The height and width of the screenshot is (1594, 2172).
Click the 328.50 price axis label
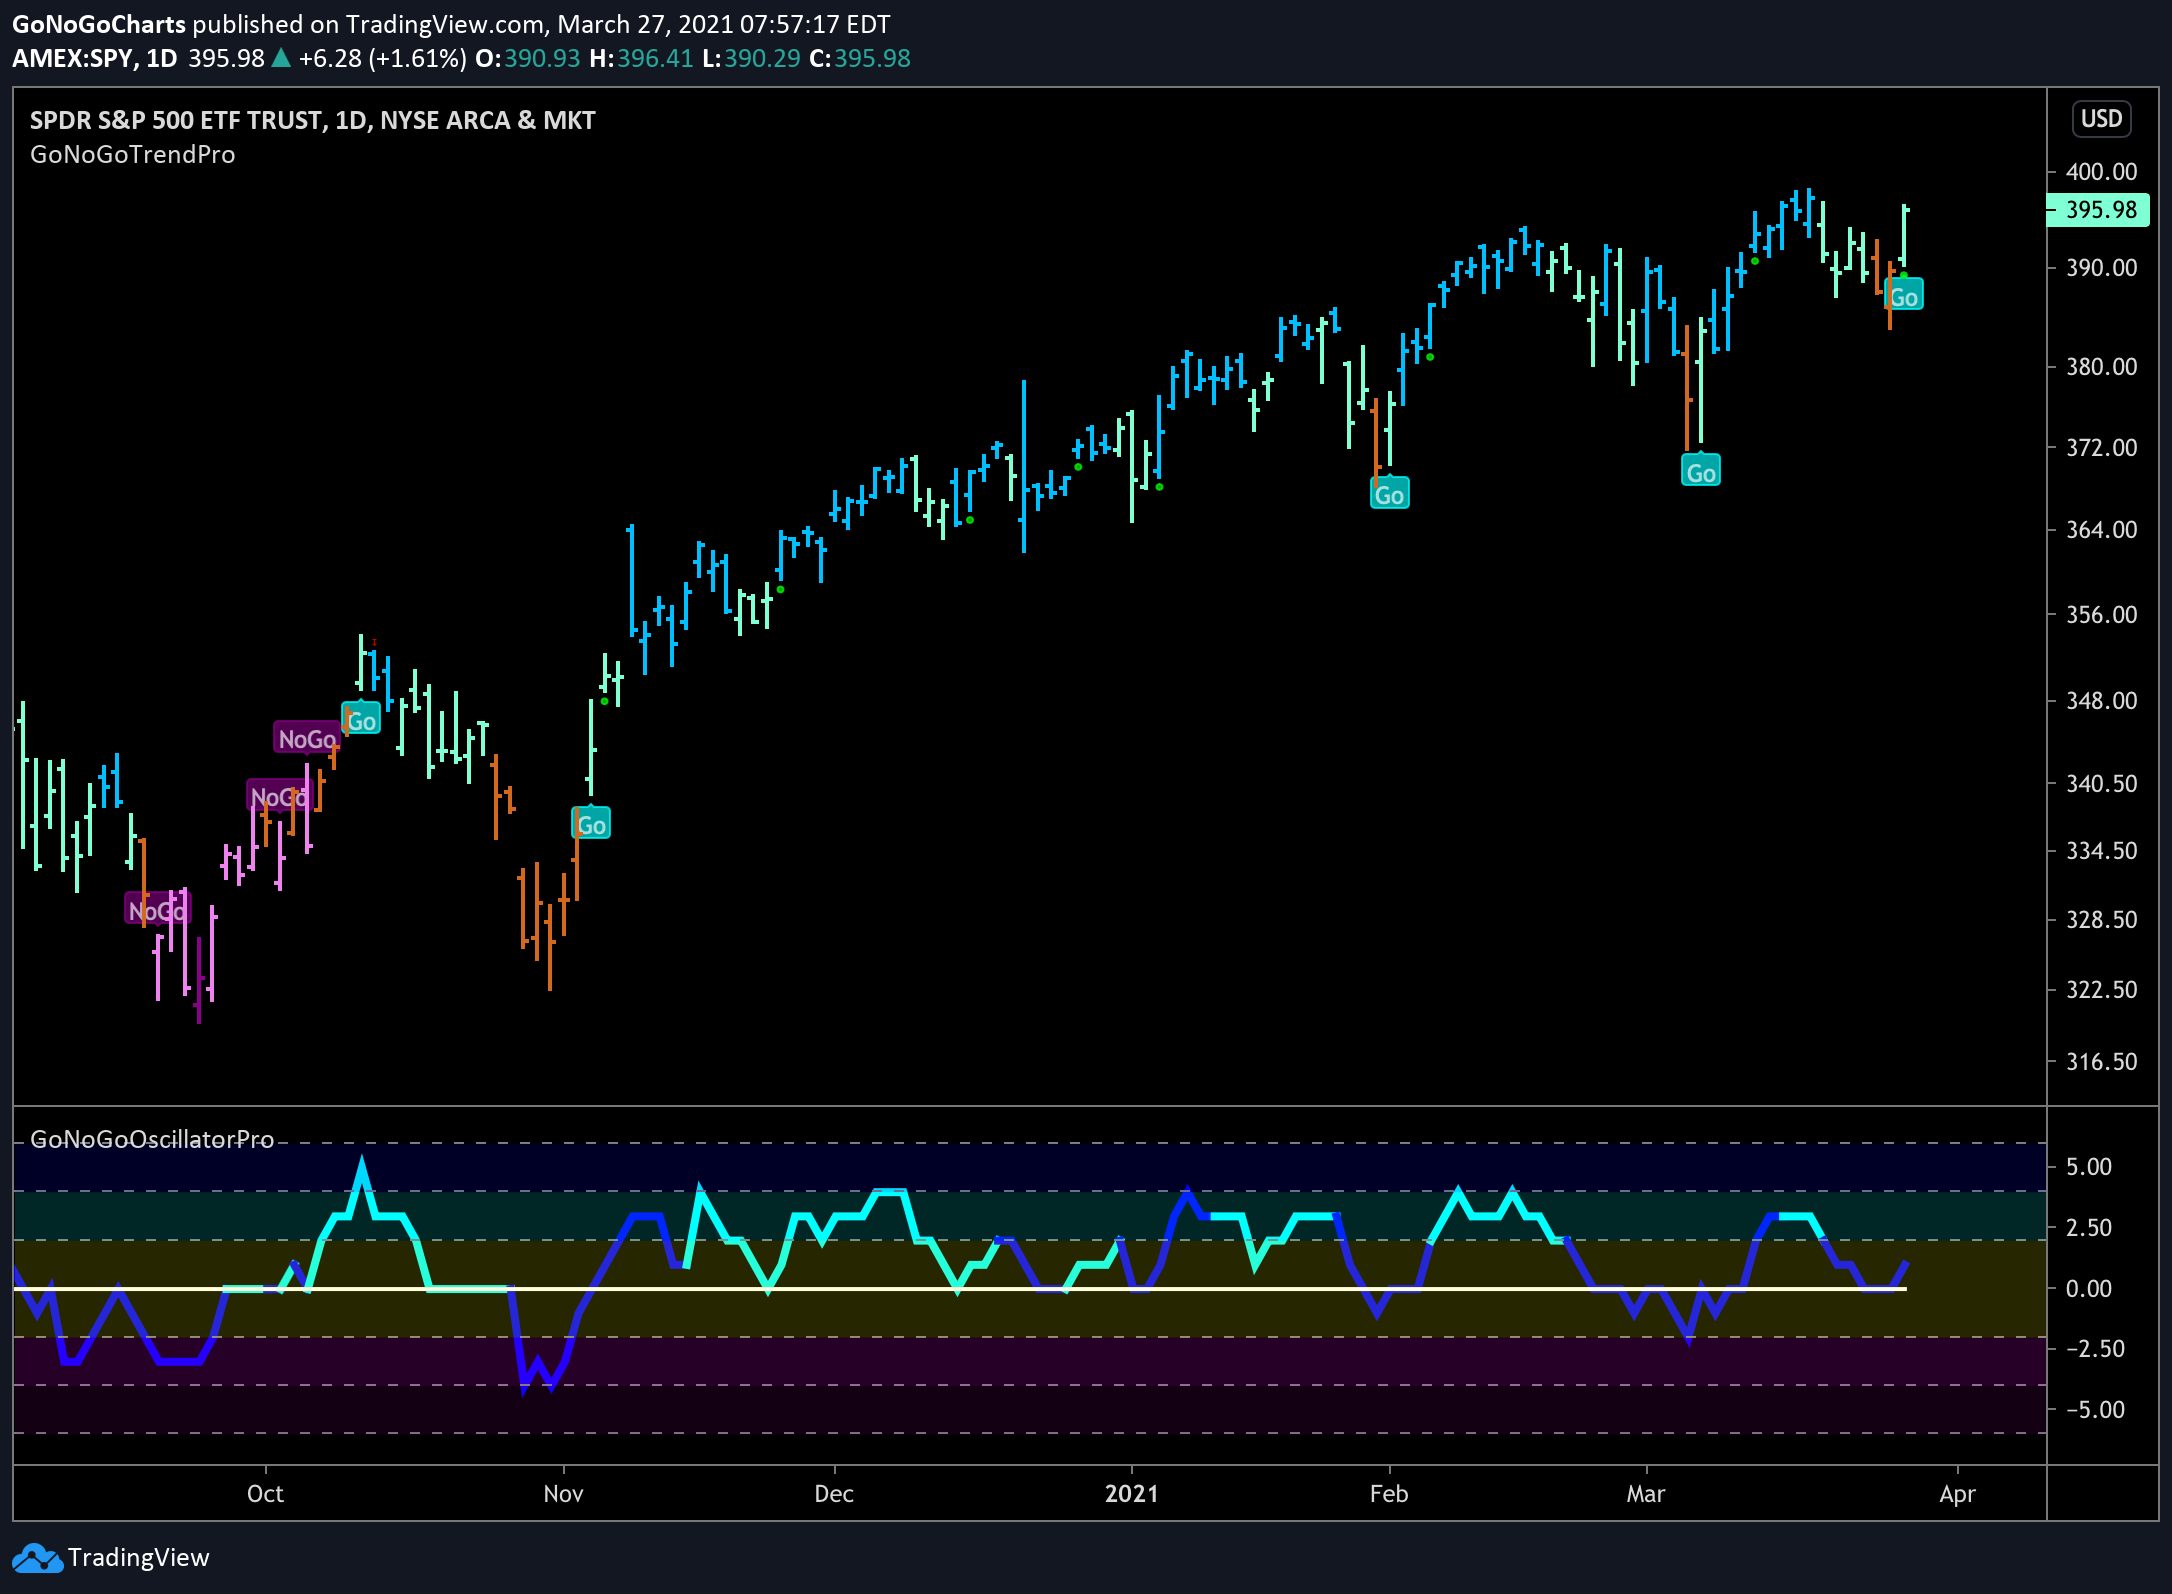click(2102, 920)
